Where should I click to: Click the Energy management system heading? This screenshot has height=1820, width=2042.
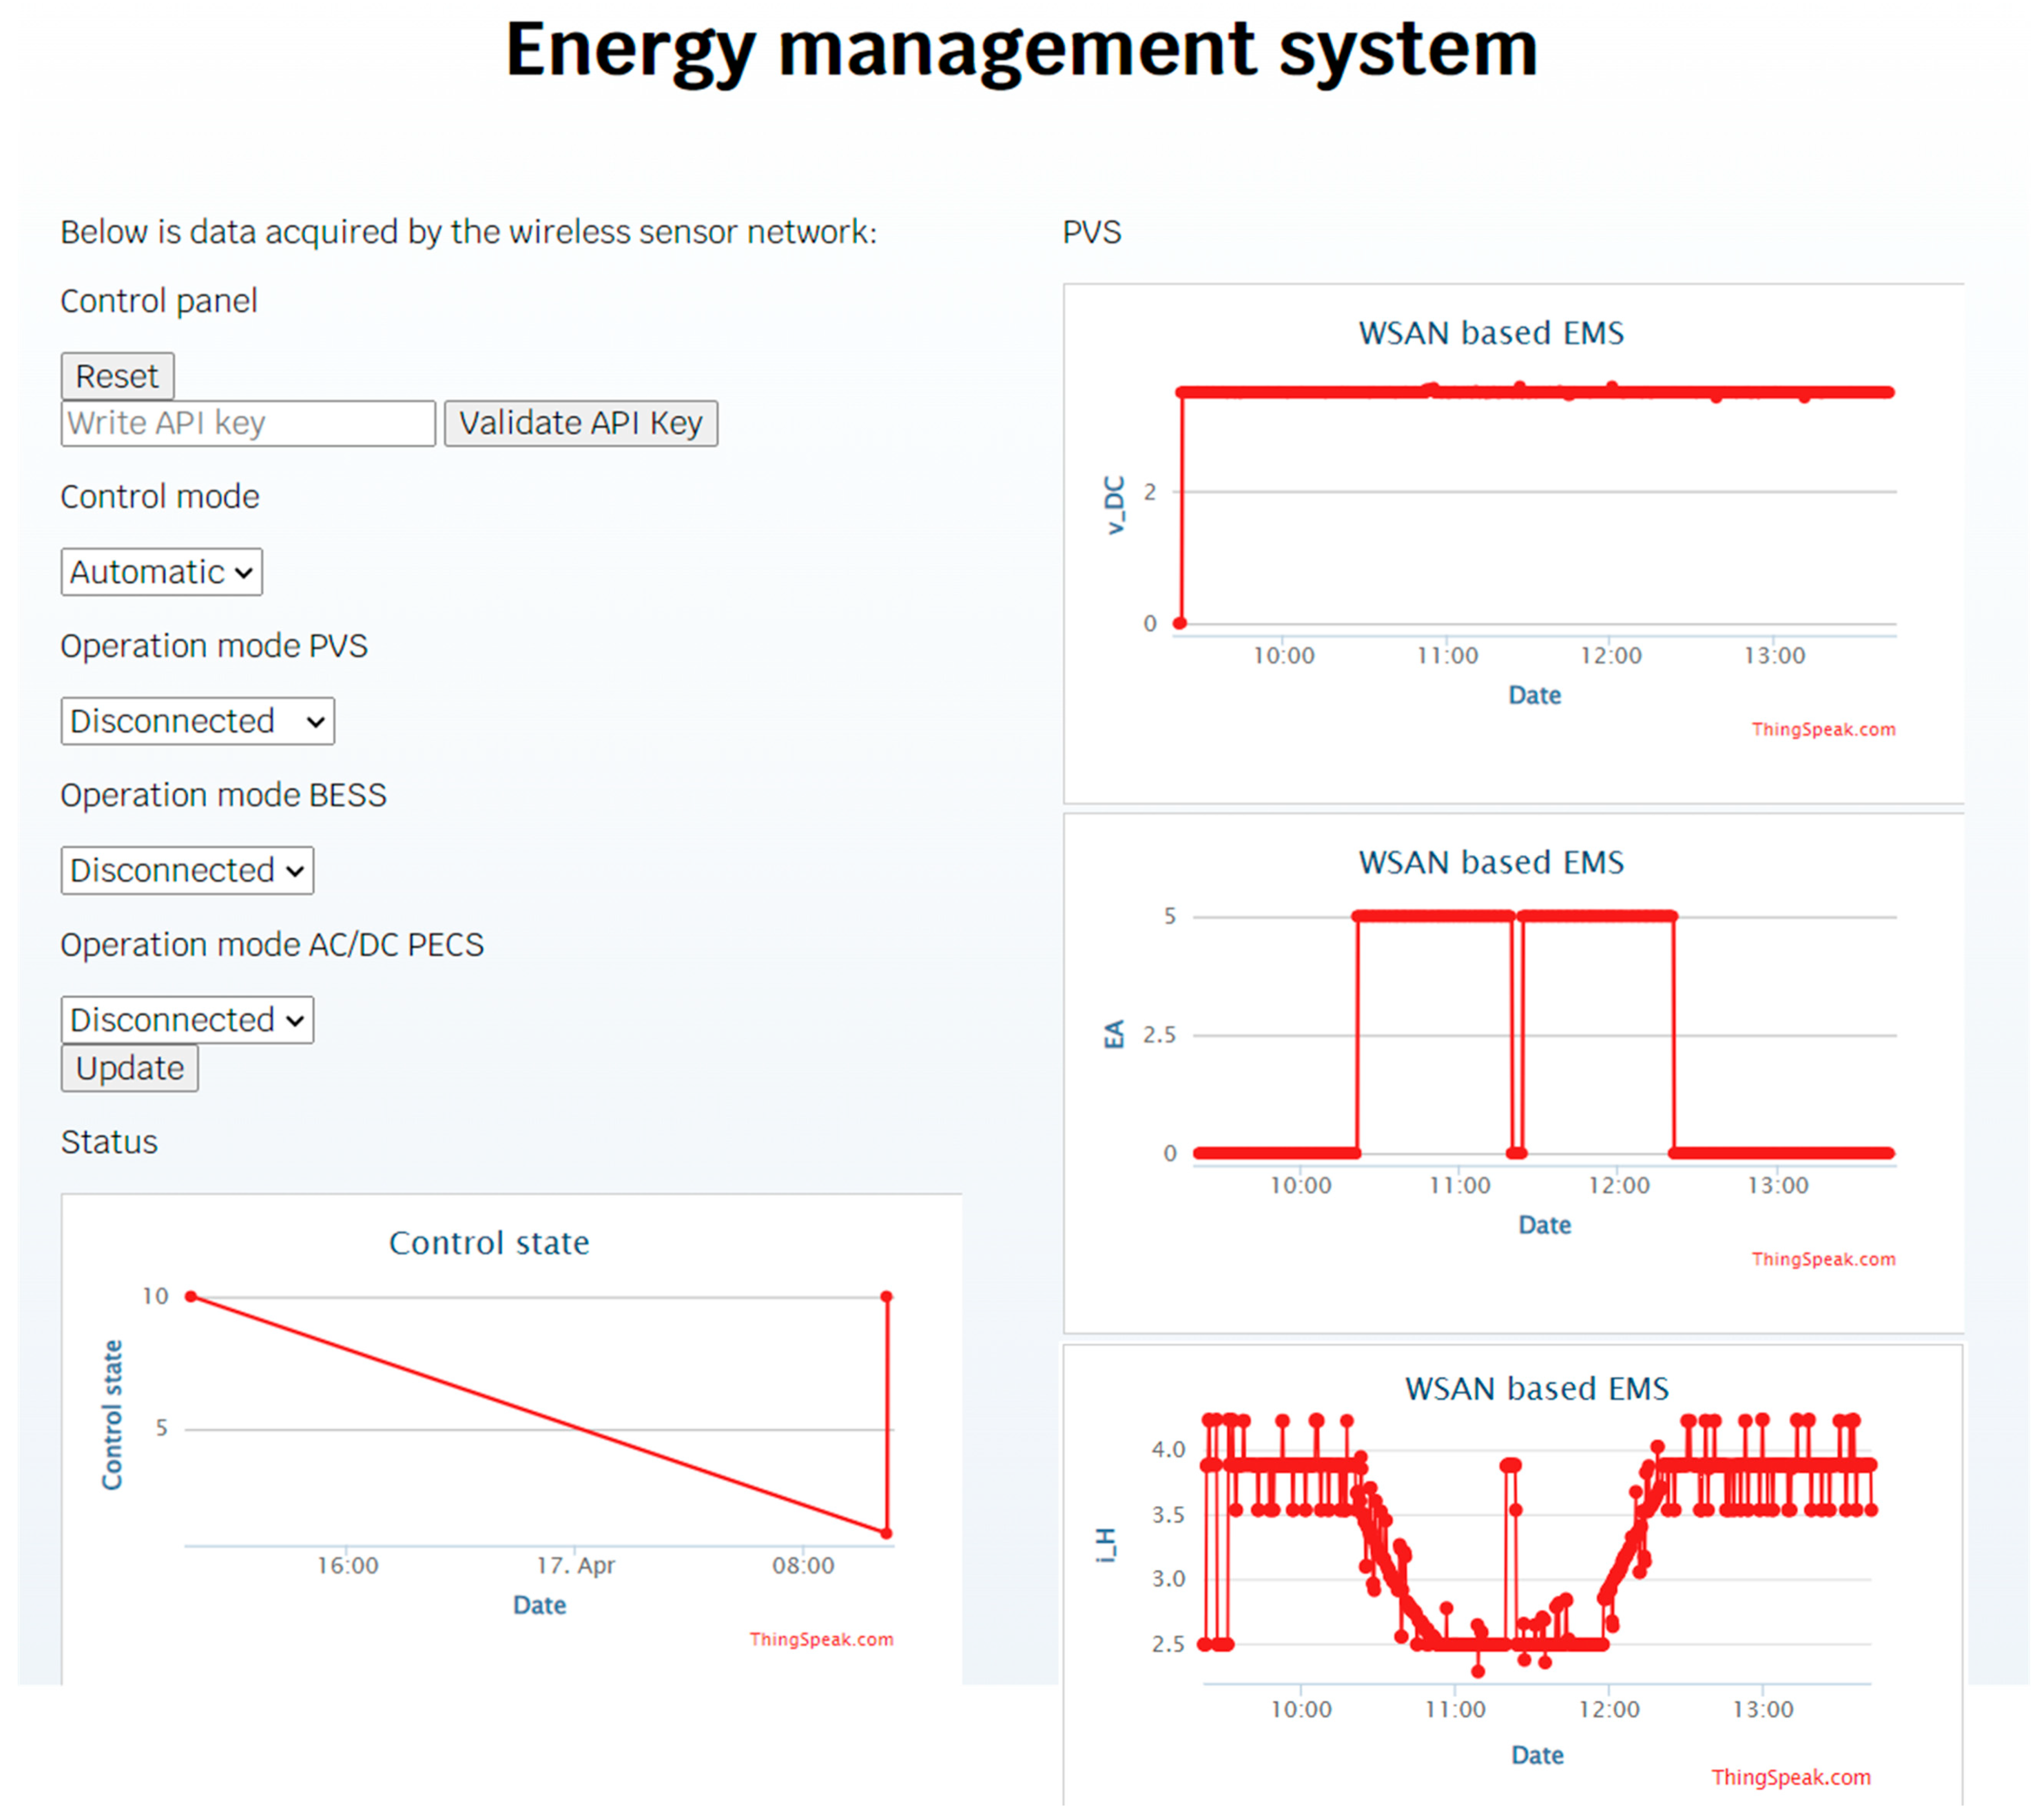tap(1021, 50)
